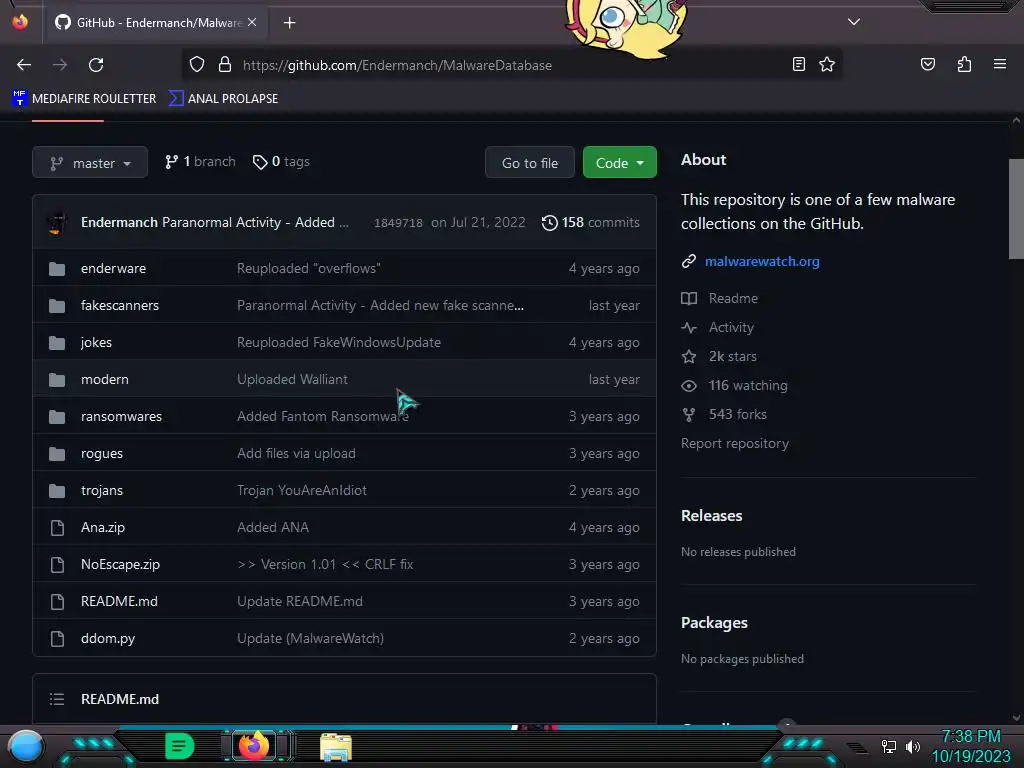This screenshot has height=768, width=1024.
Task: Save the page to Pocket with its icon
Action: pos(927,64)
